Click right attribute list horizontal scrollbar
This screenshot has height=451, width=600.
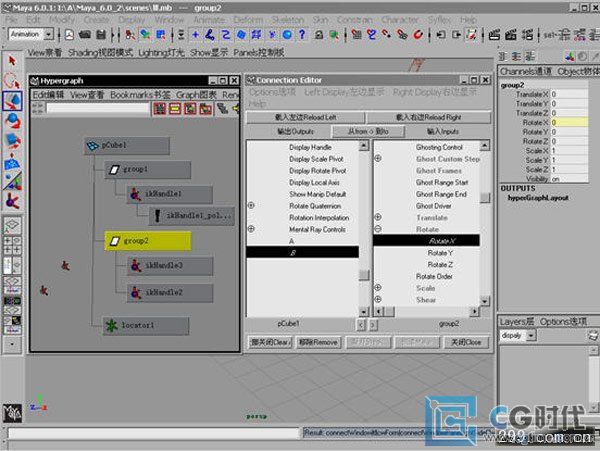[426, 311]
